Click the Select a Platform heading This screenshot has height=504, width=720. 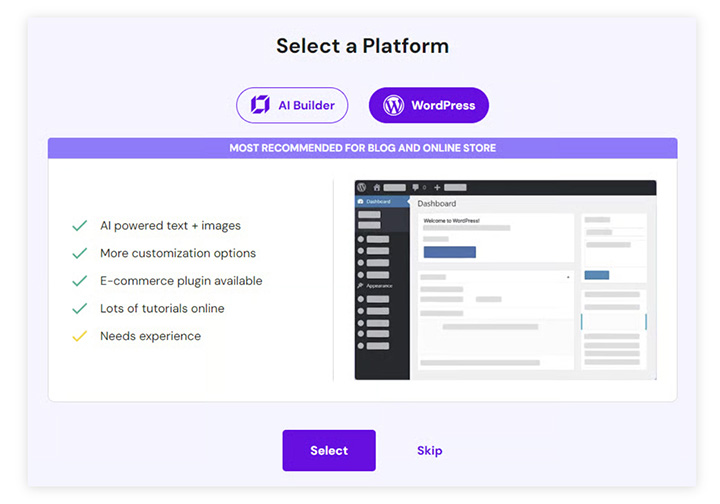(x=362, y=46)
